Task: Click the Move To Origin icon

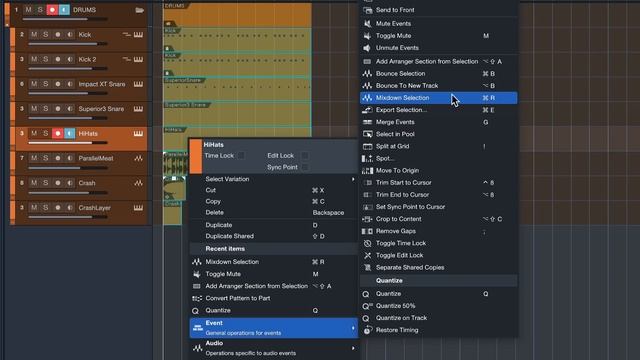Action: [x=367, y=171]
